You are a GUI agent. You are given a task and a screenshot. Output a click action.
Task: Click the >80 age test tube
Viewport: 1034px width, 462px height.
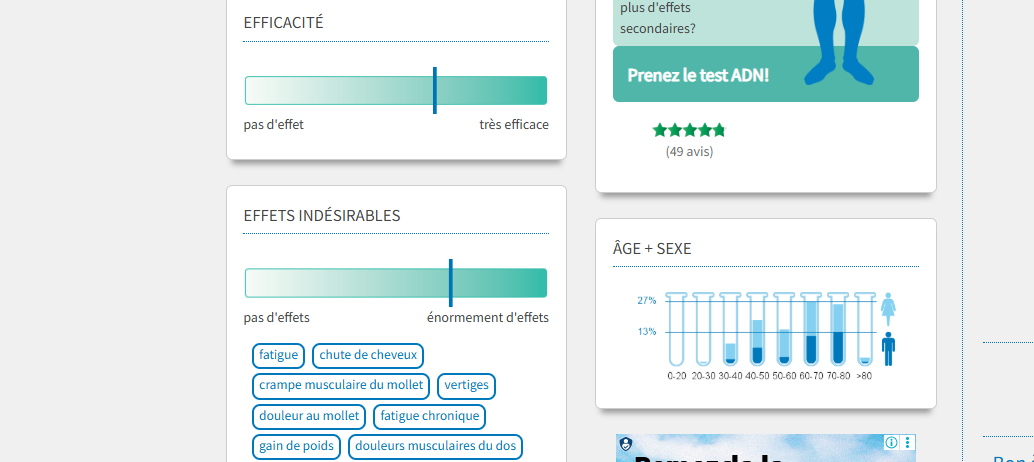coord(865,329)
